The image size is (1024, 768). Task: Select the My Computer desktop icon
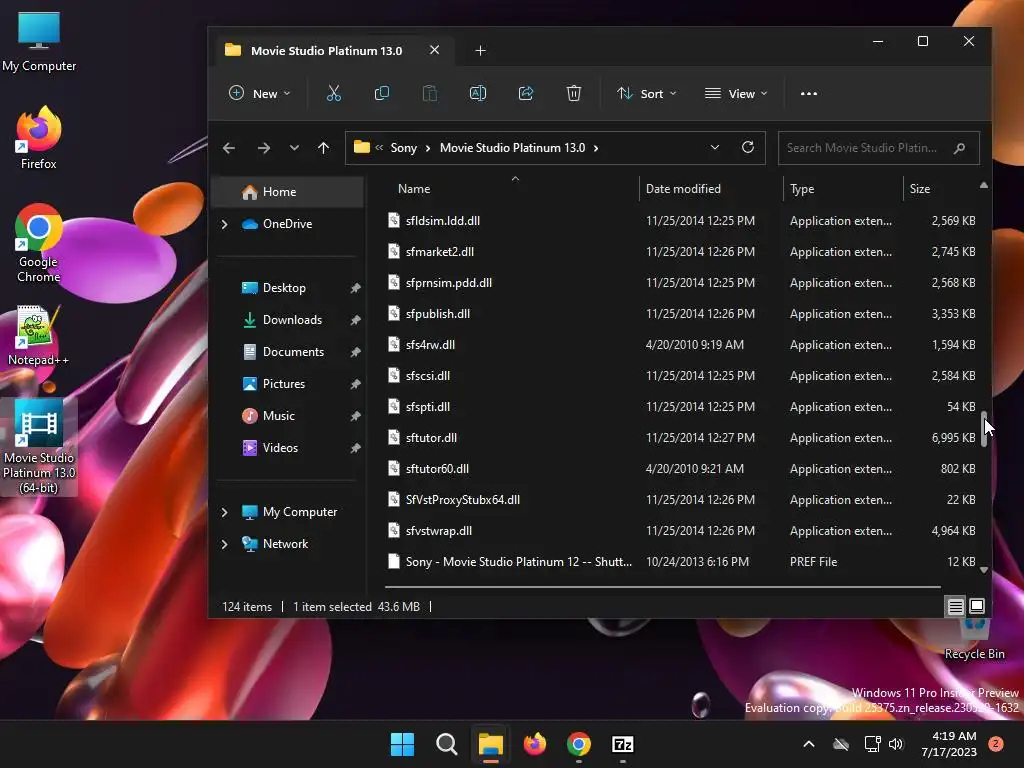tap(39, 42)
